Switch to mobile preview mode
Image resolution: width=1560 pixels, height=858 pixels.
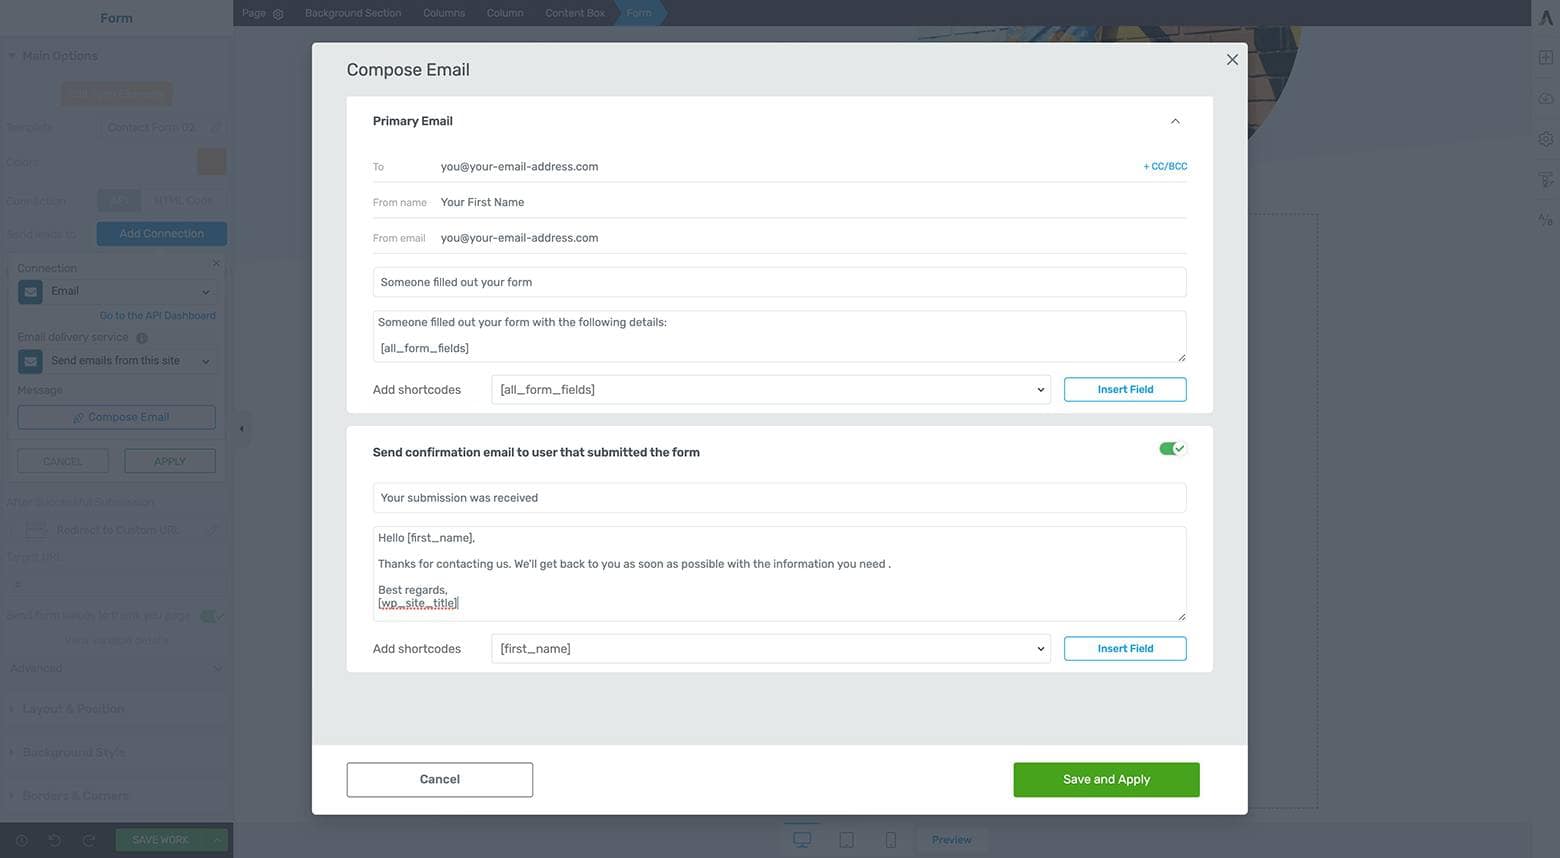888,839
